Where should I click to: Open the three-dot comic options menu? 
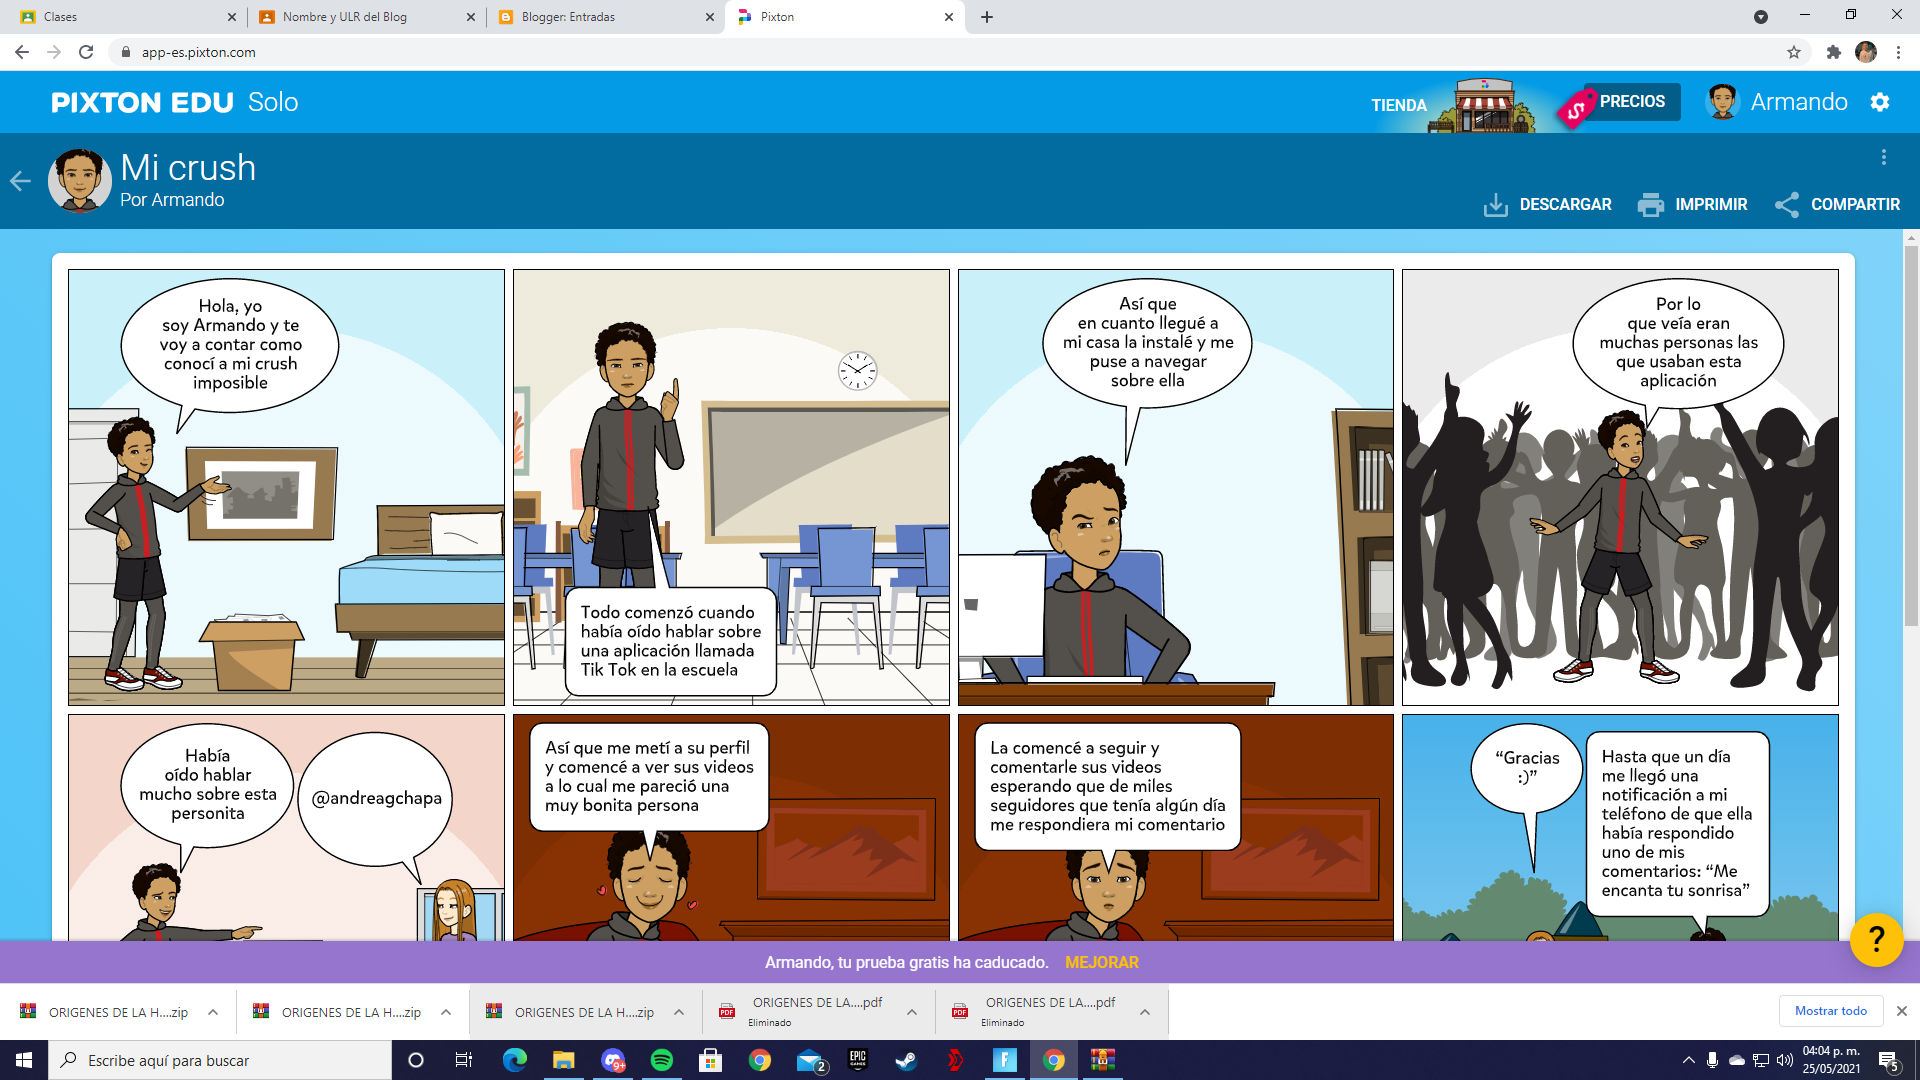point(1884,157)
